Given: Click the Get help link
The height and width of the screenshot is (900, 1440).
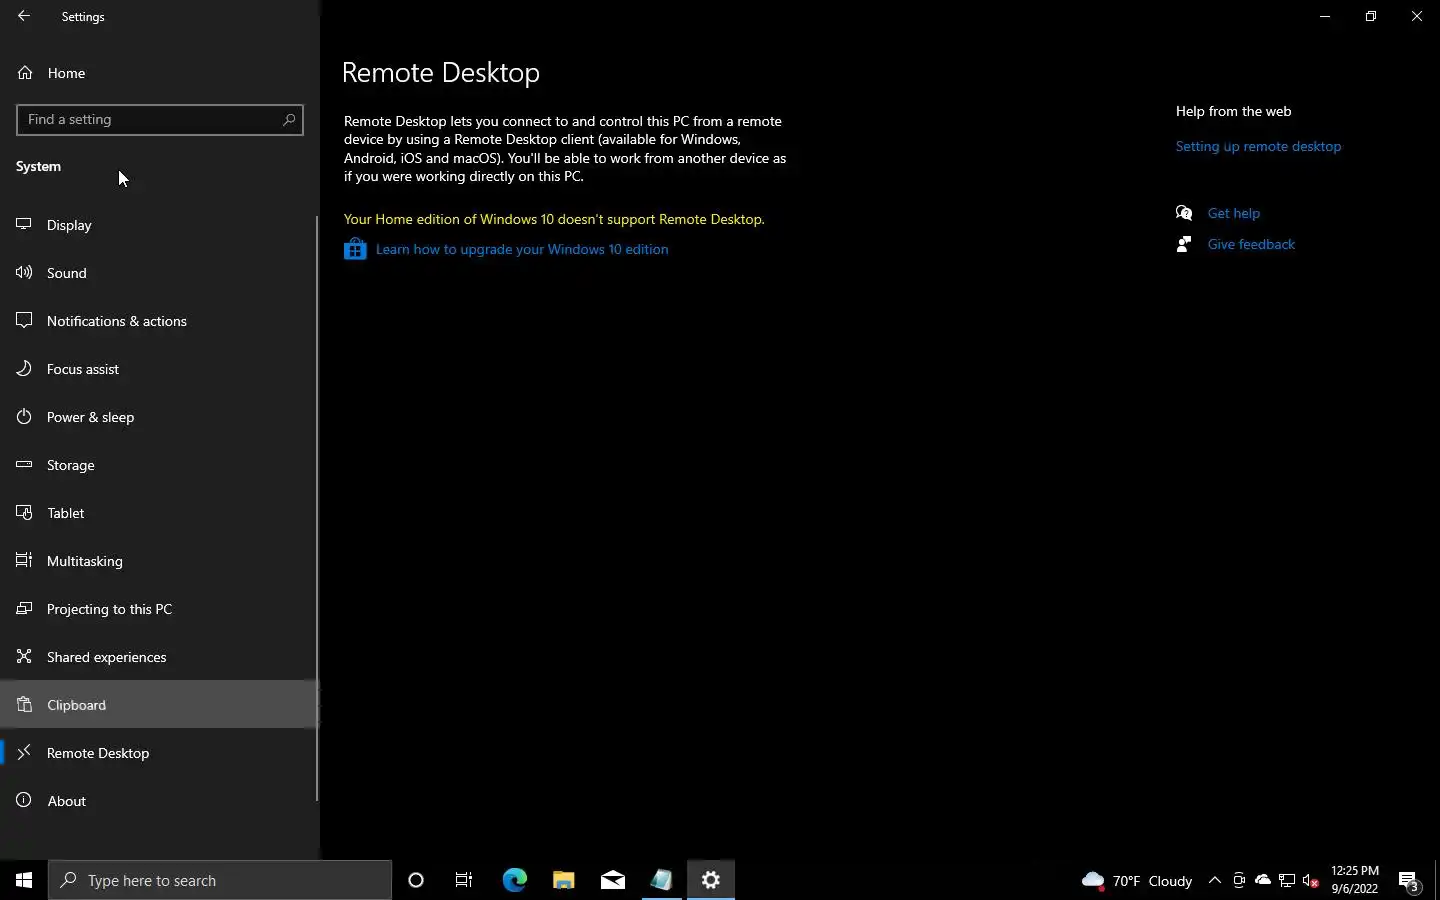Looking at the screenshot, I should click(1233, 213).
